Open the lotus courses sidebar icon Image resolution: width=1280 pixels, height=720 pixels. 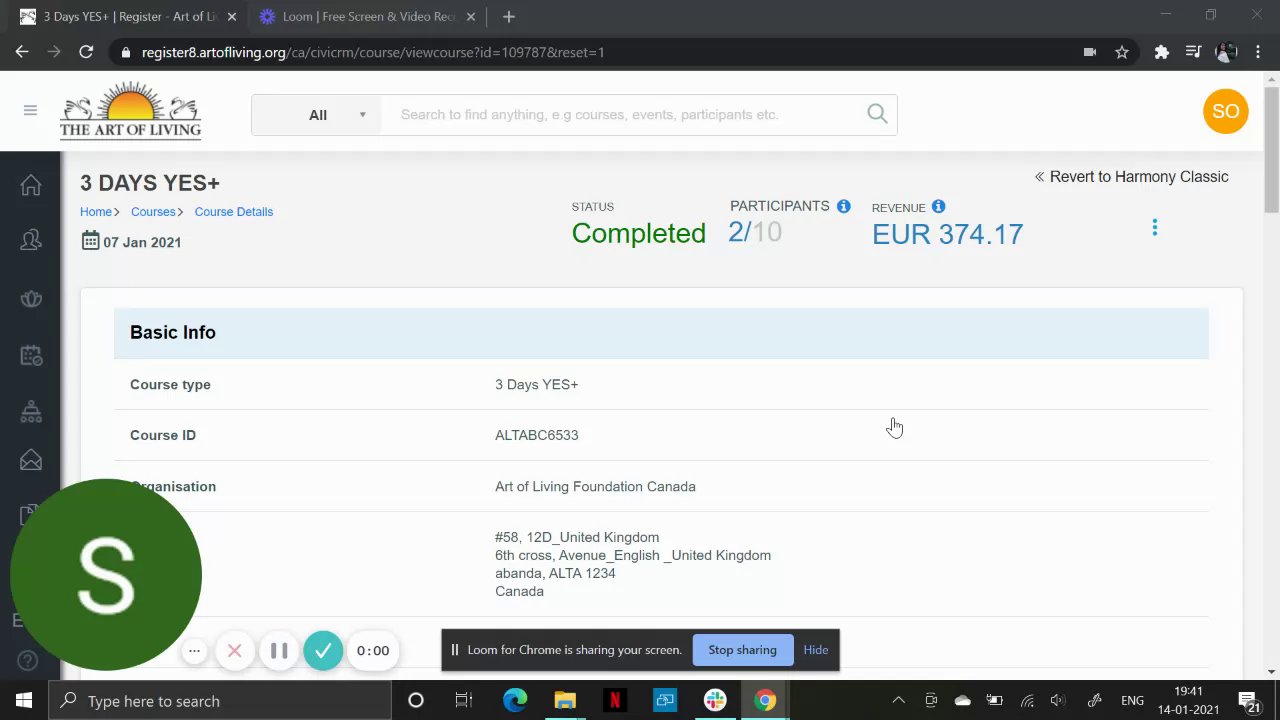coord(31,298)
